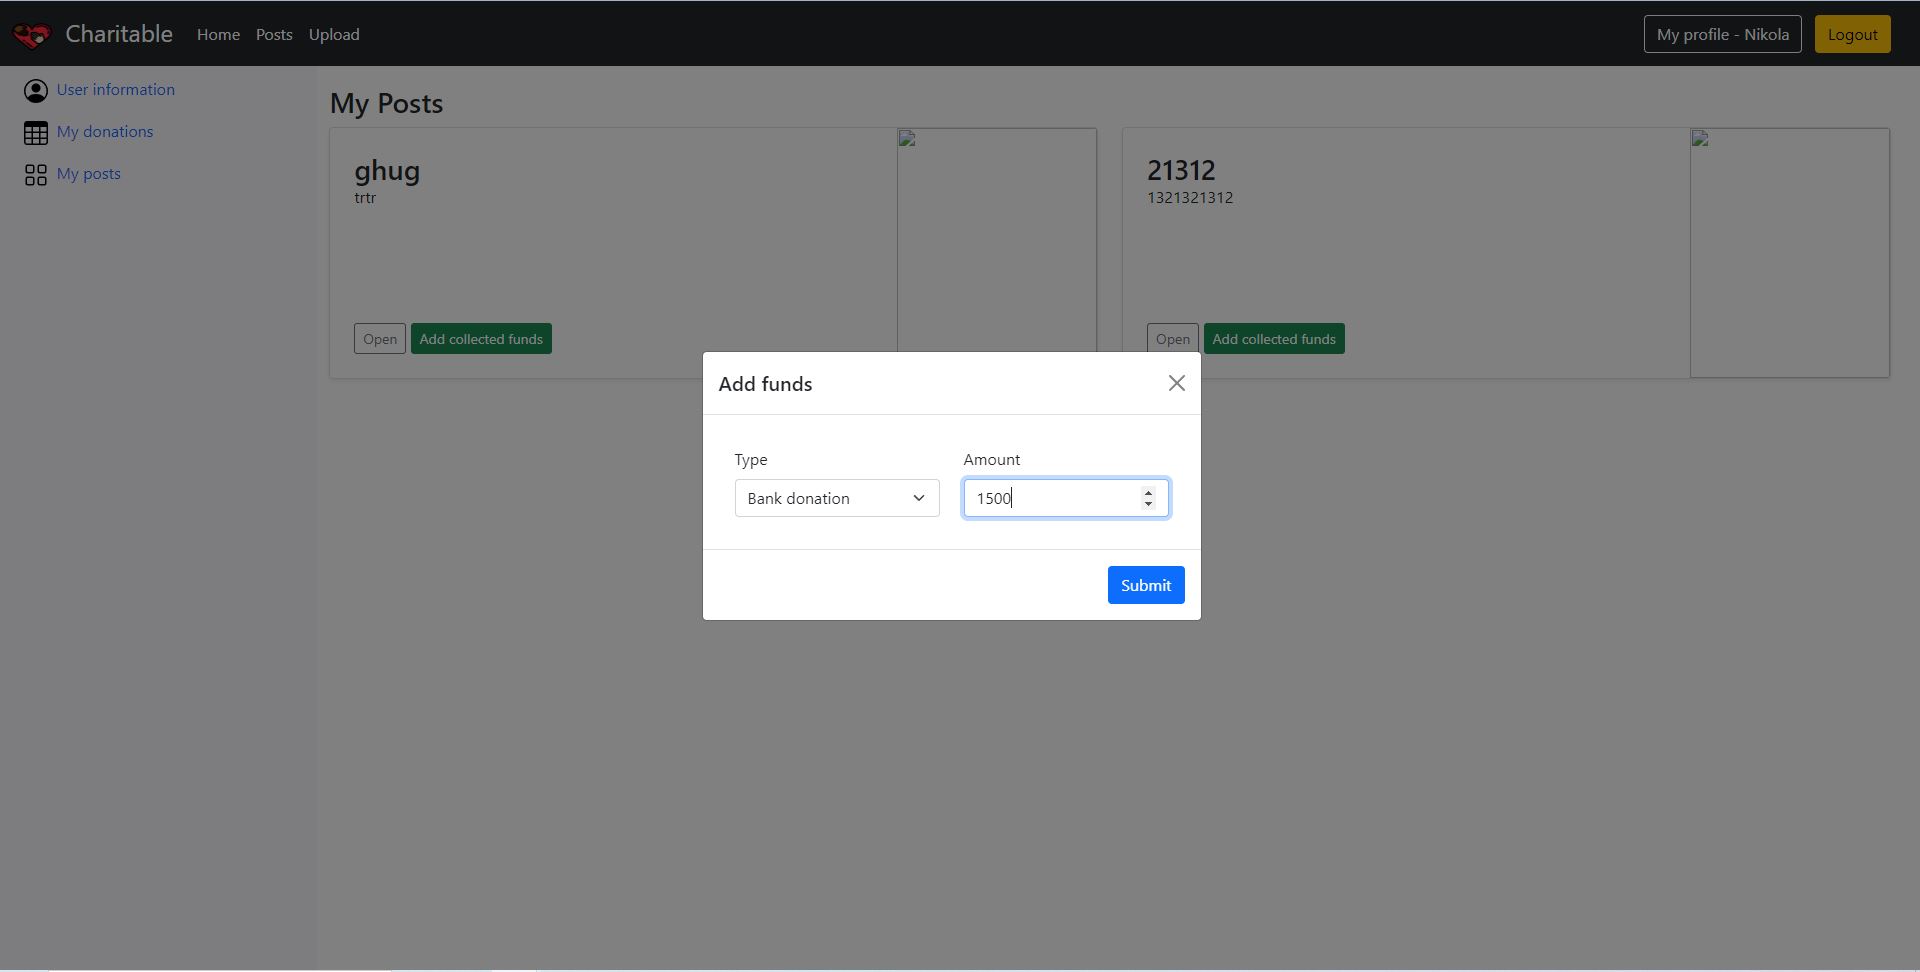1920x972 pixels.
Task: Click the broken image in 21312 post
Action: (1700, 139)
